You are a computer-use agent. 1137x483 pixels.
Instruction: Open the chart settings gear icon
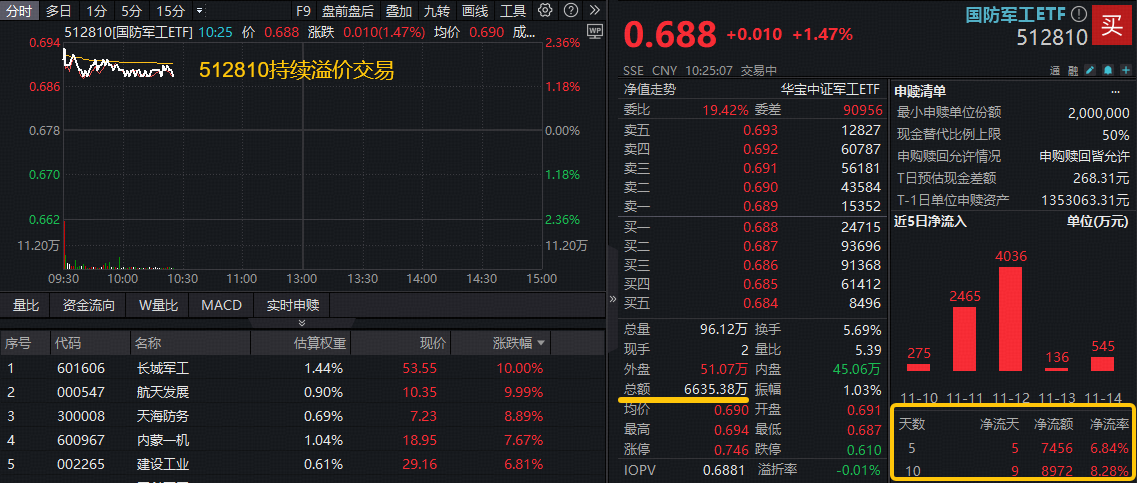[x=544, y=11]
